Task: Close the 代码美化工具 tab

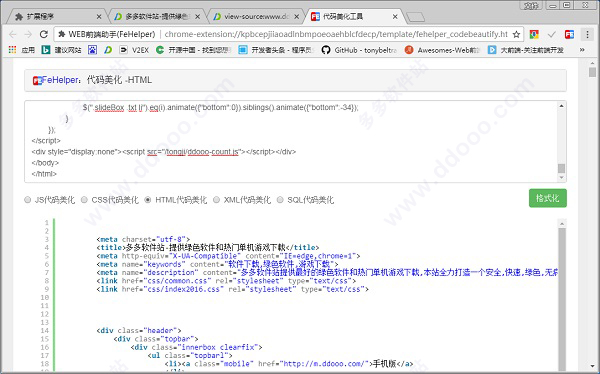Action: coord(395,17)
